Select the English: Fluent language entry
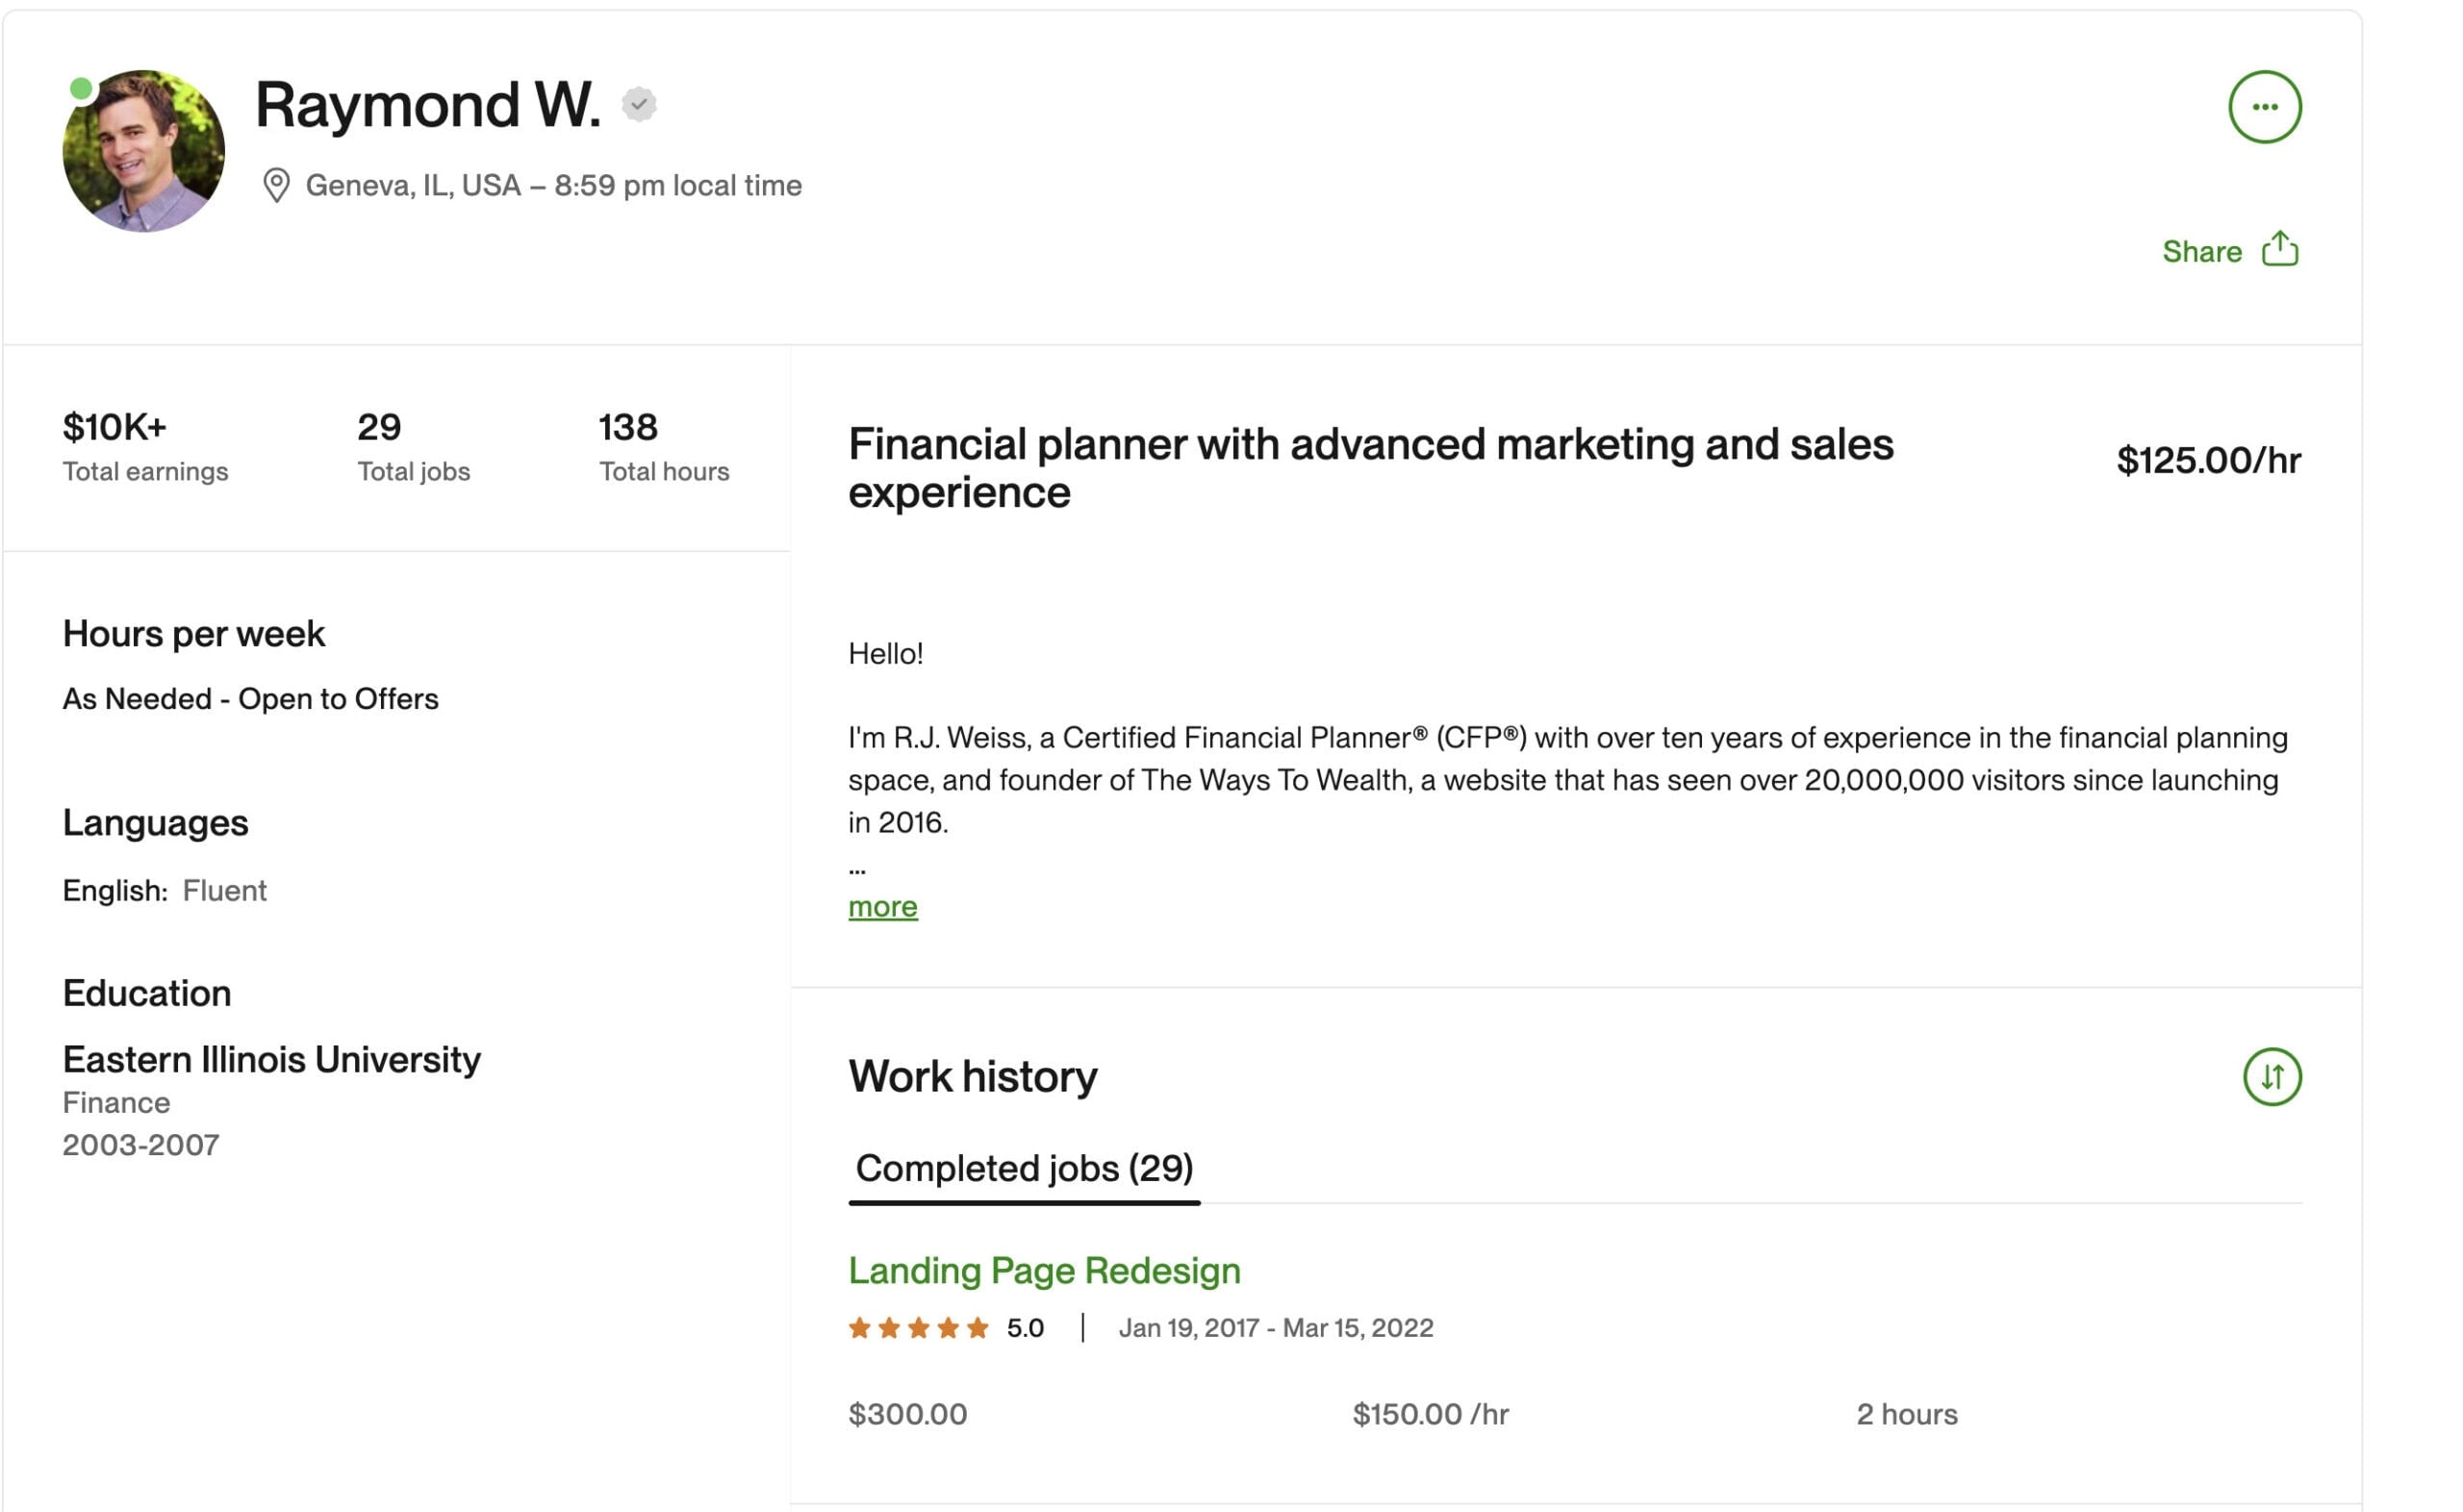Screen dimensions: 2463x1512 (165, 889)
